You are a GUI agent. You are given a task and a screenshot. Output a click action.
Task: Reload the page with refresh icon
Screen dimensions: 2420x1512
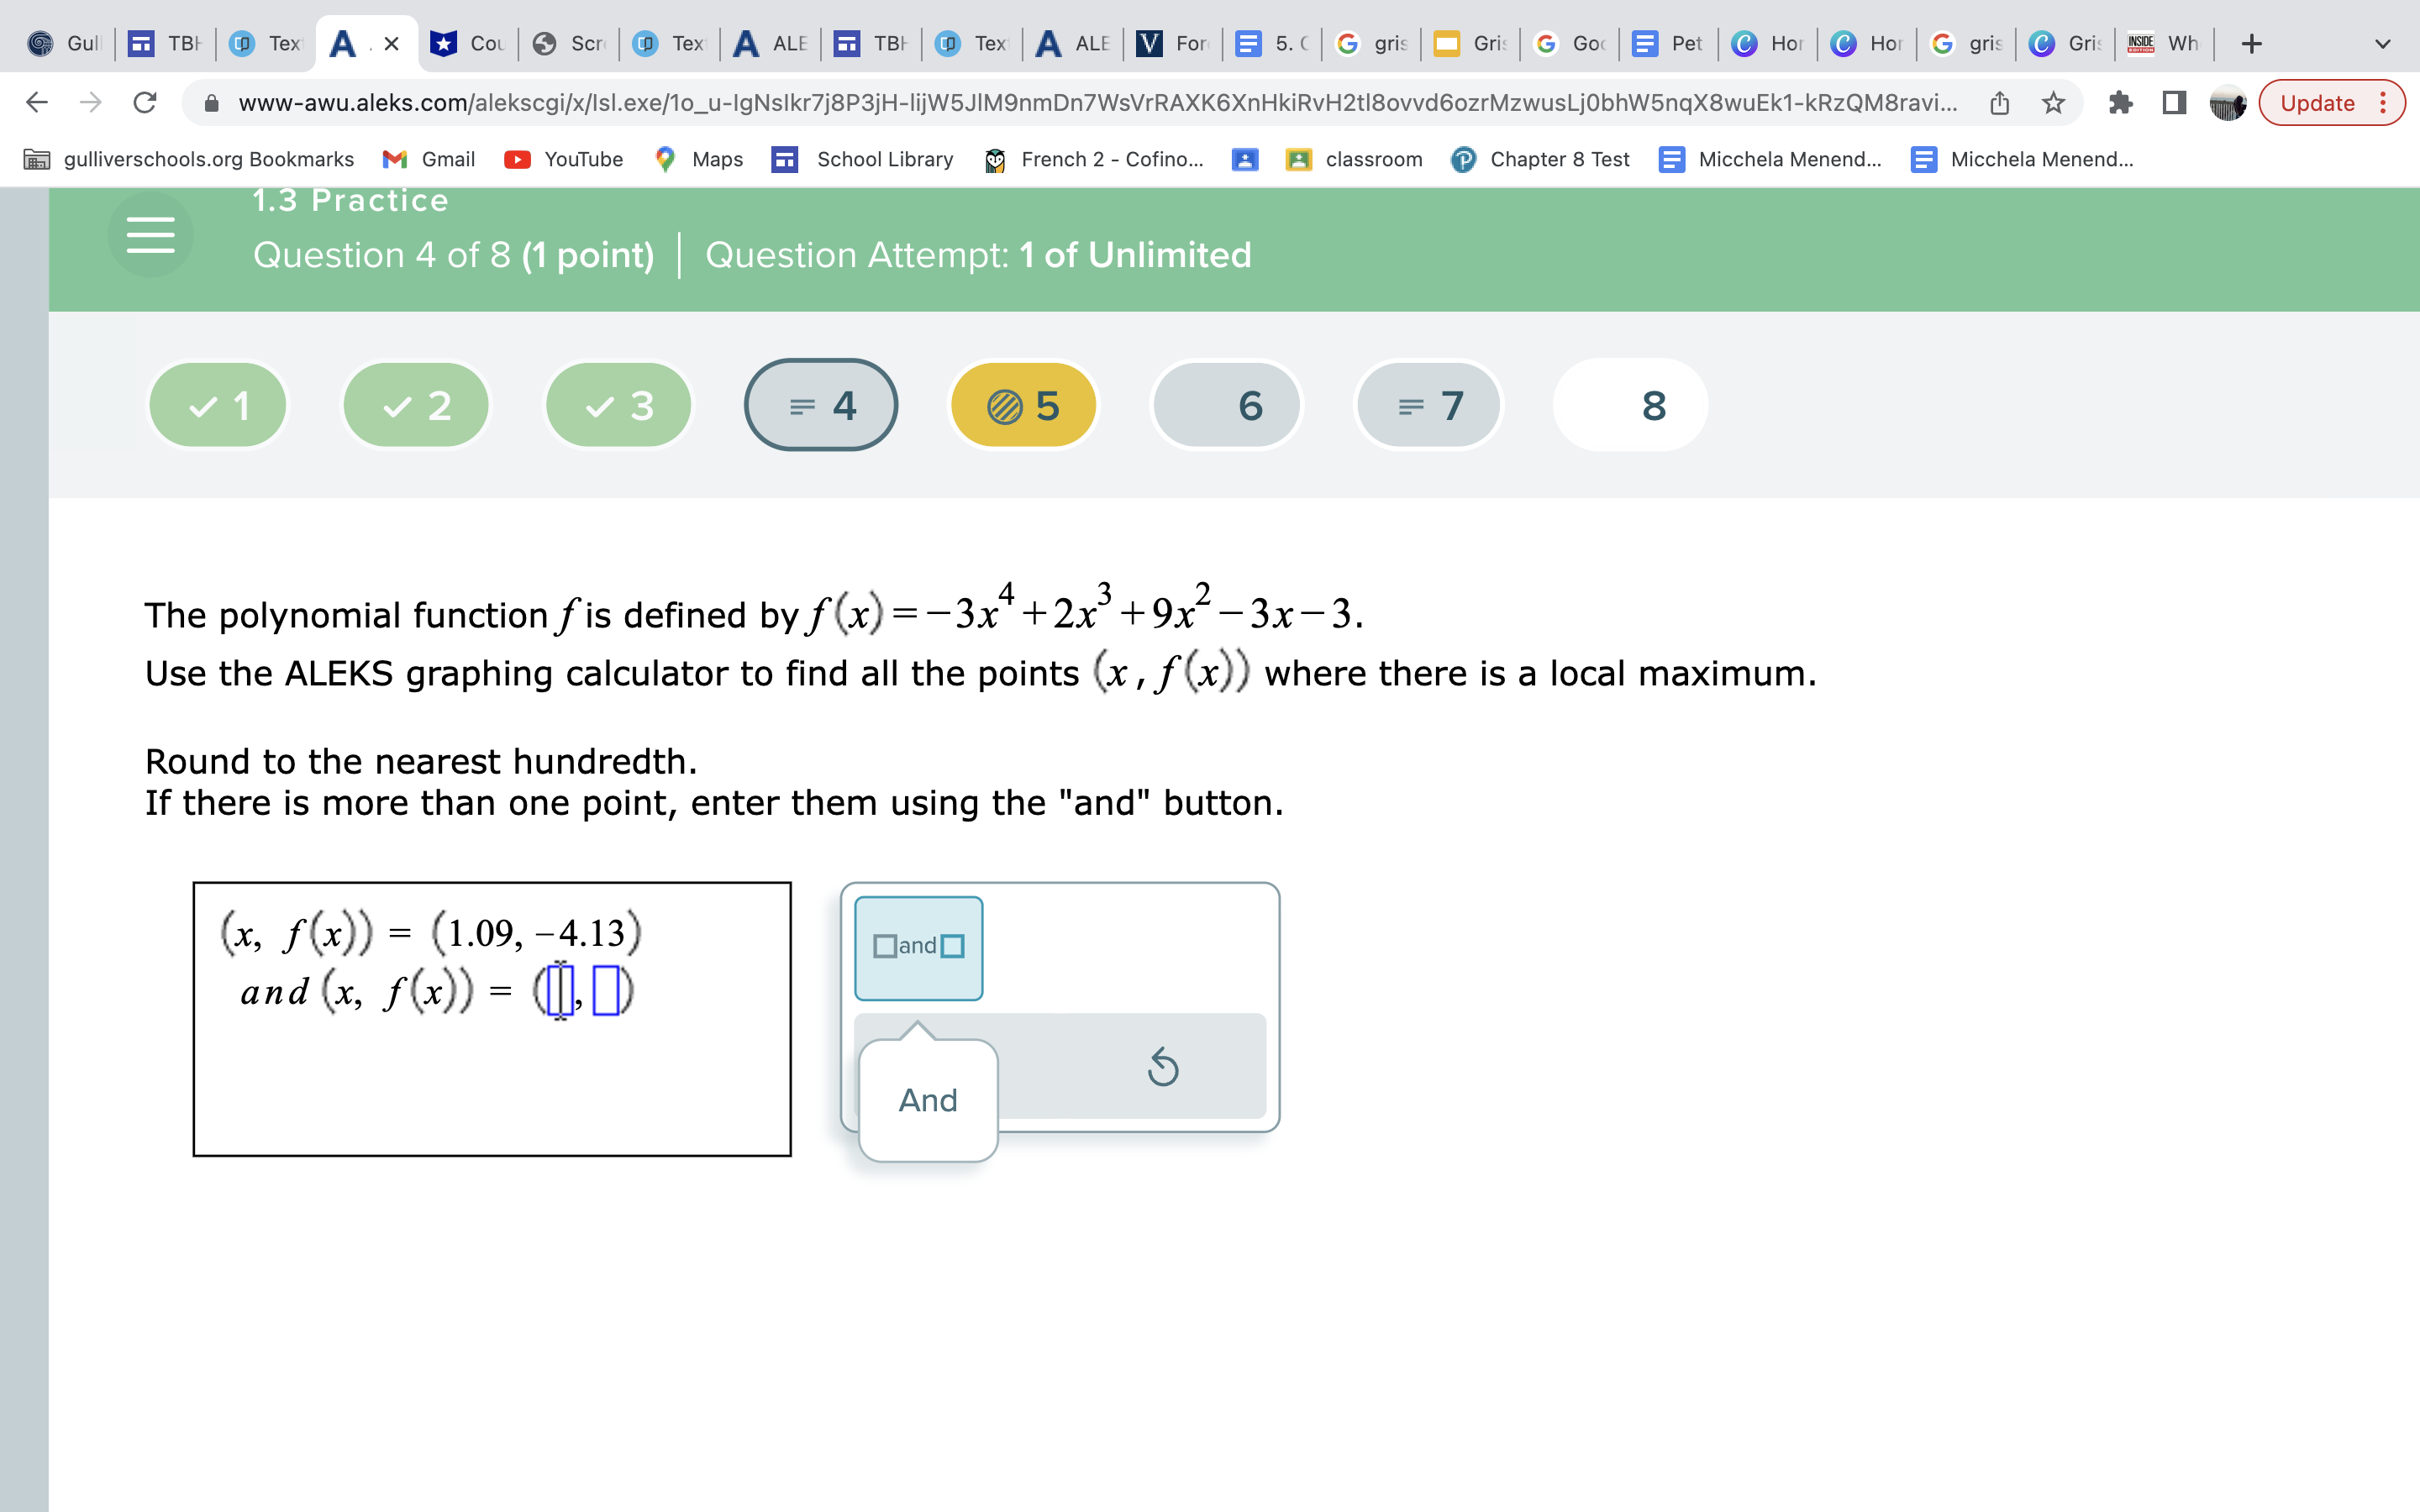point(145,103)
